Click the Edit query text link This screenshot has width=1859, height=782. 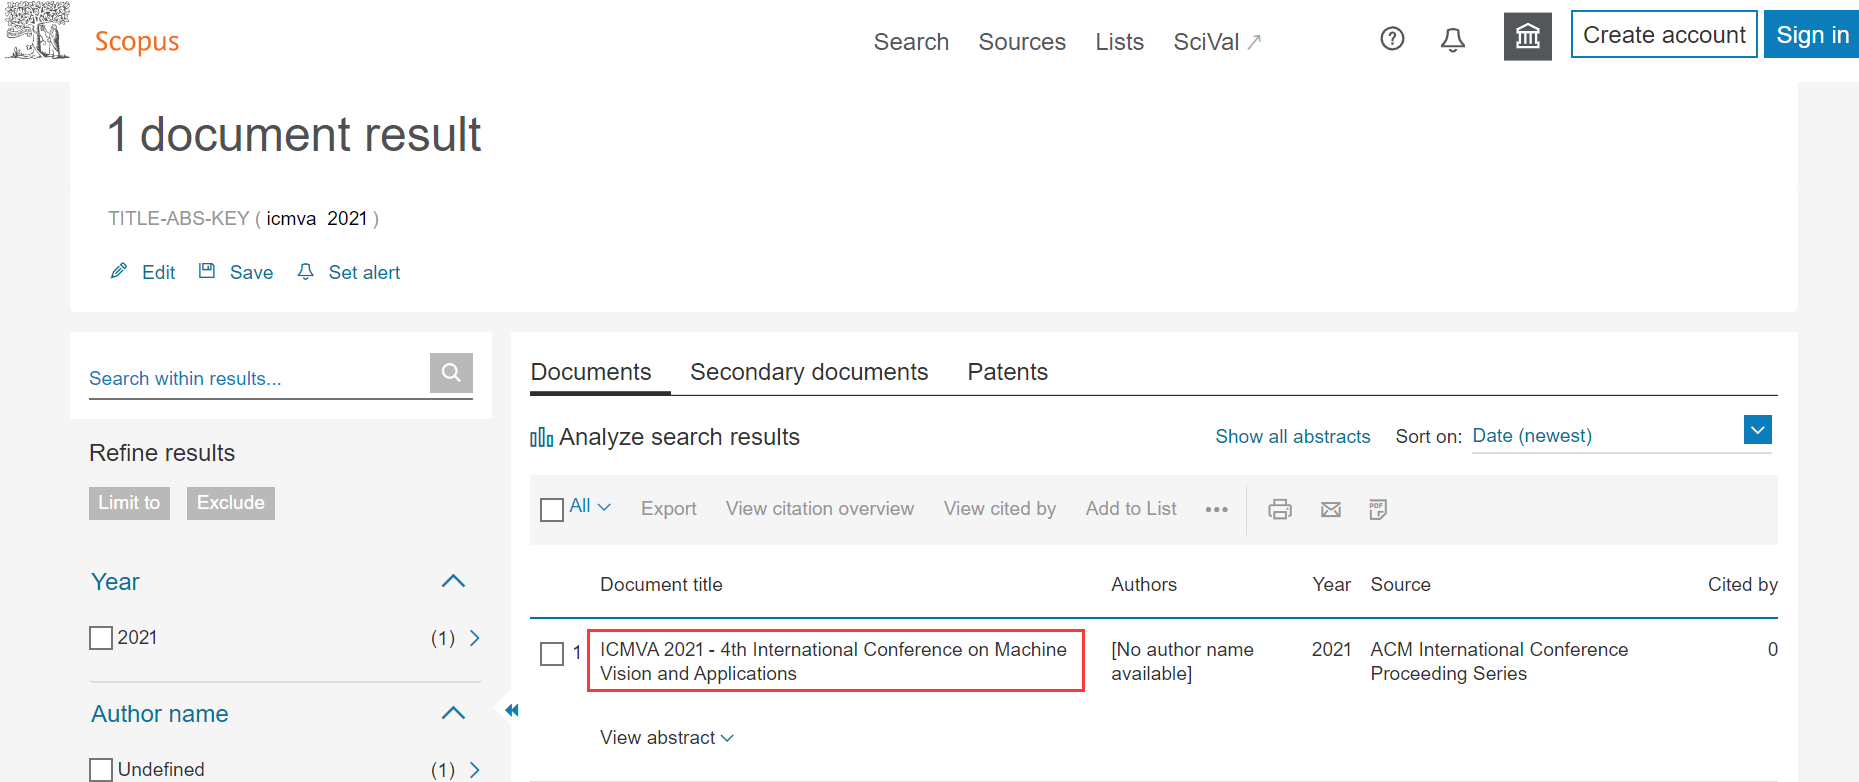click(158, 273)
